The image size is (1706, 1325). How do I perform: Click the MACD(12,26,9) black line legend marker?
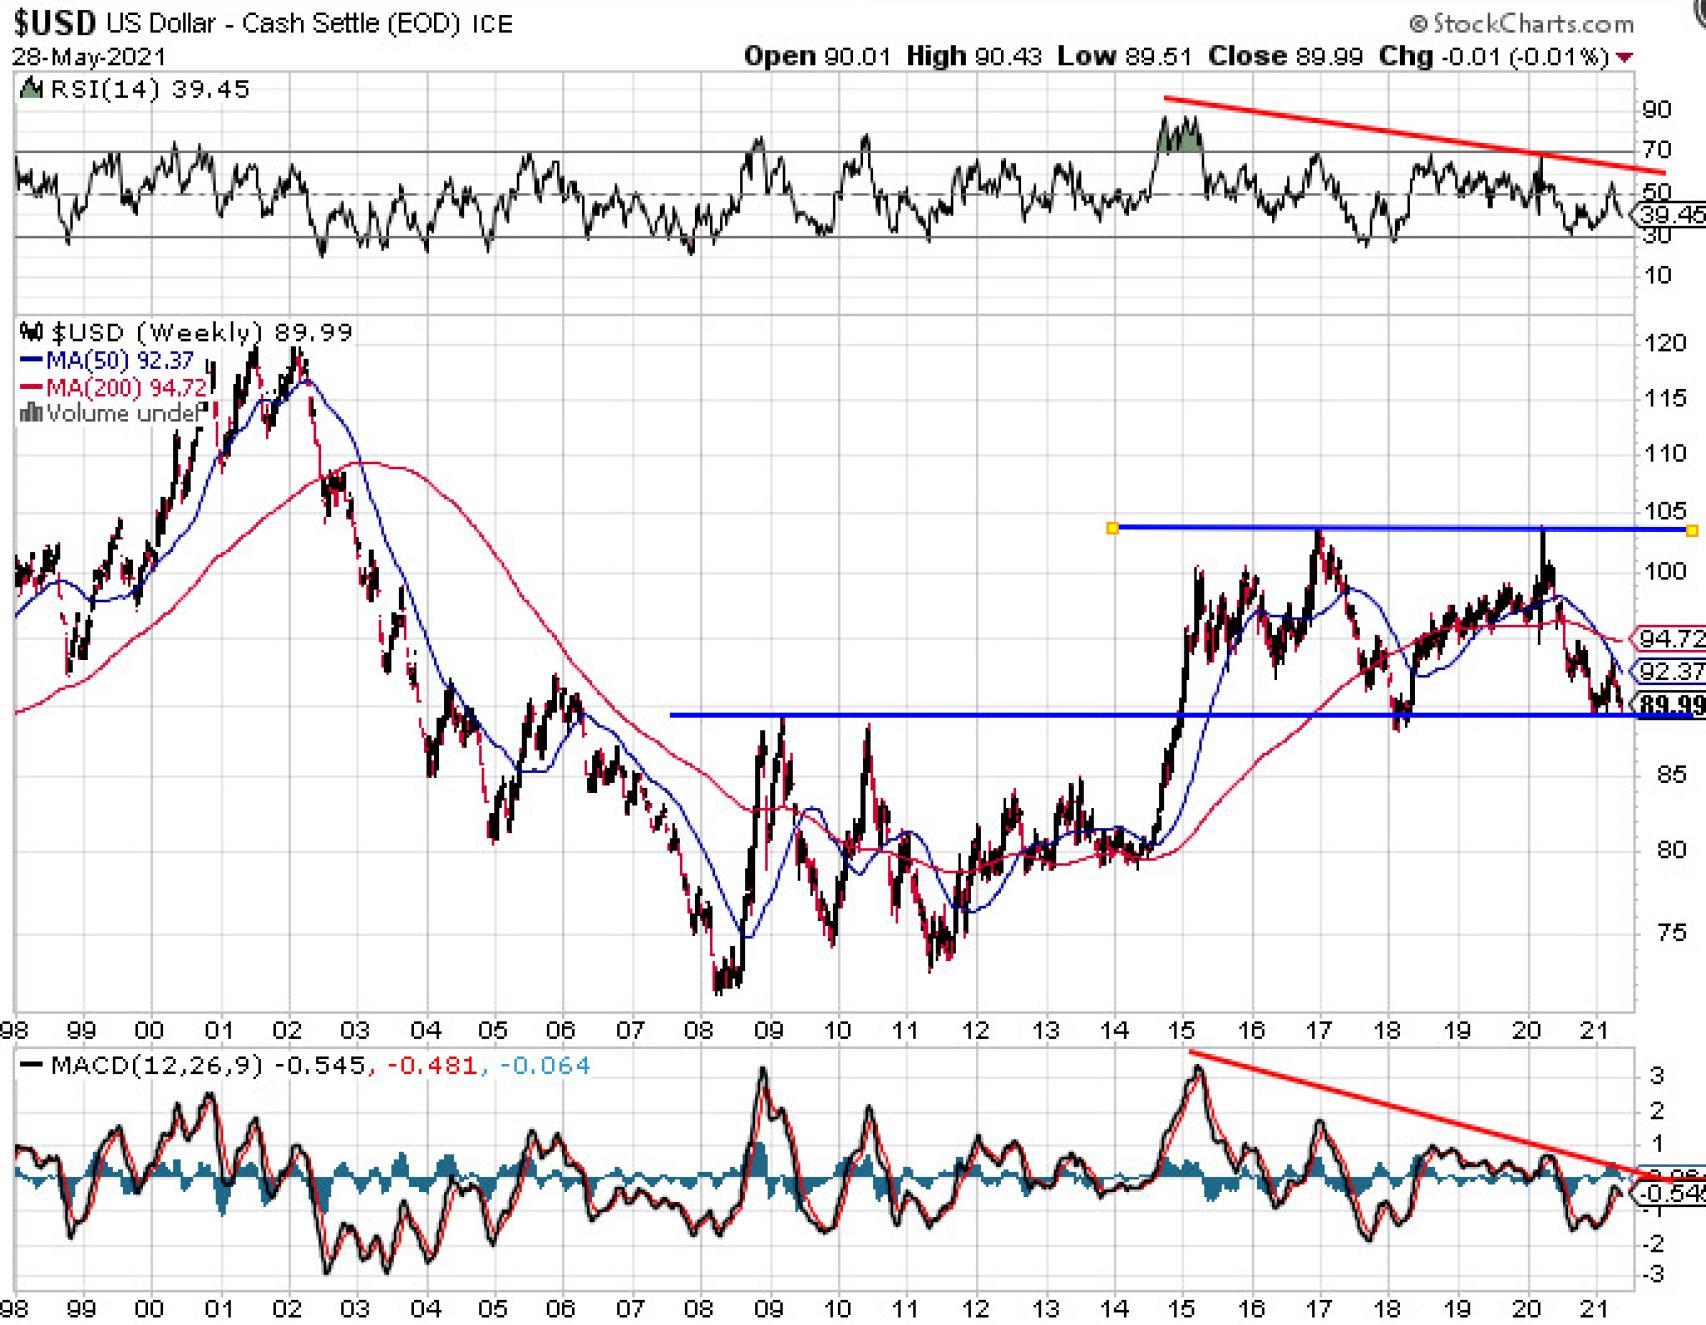click(31, 1066)
